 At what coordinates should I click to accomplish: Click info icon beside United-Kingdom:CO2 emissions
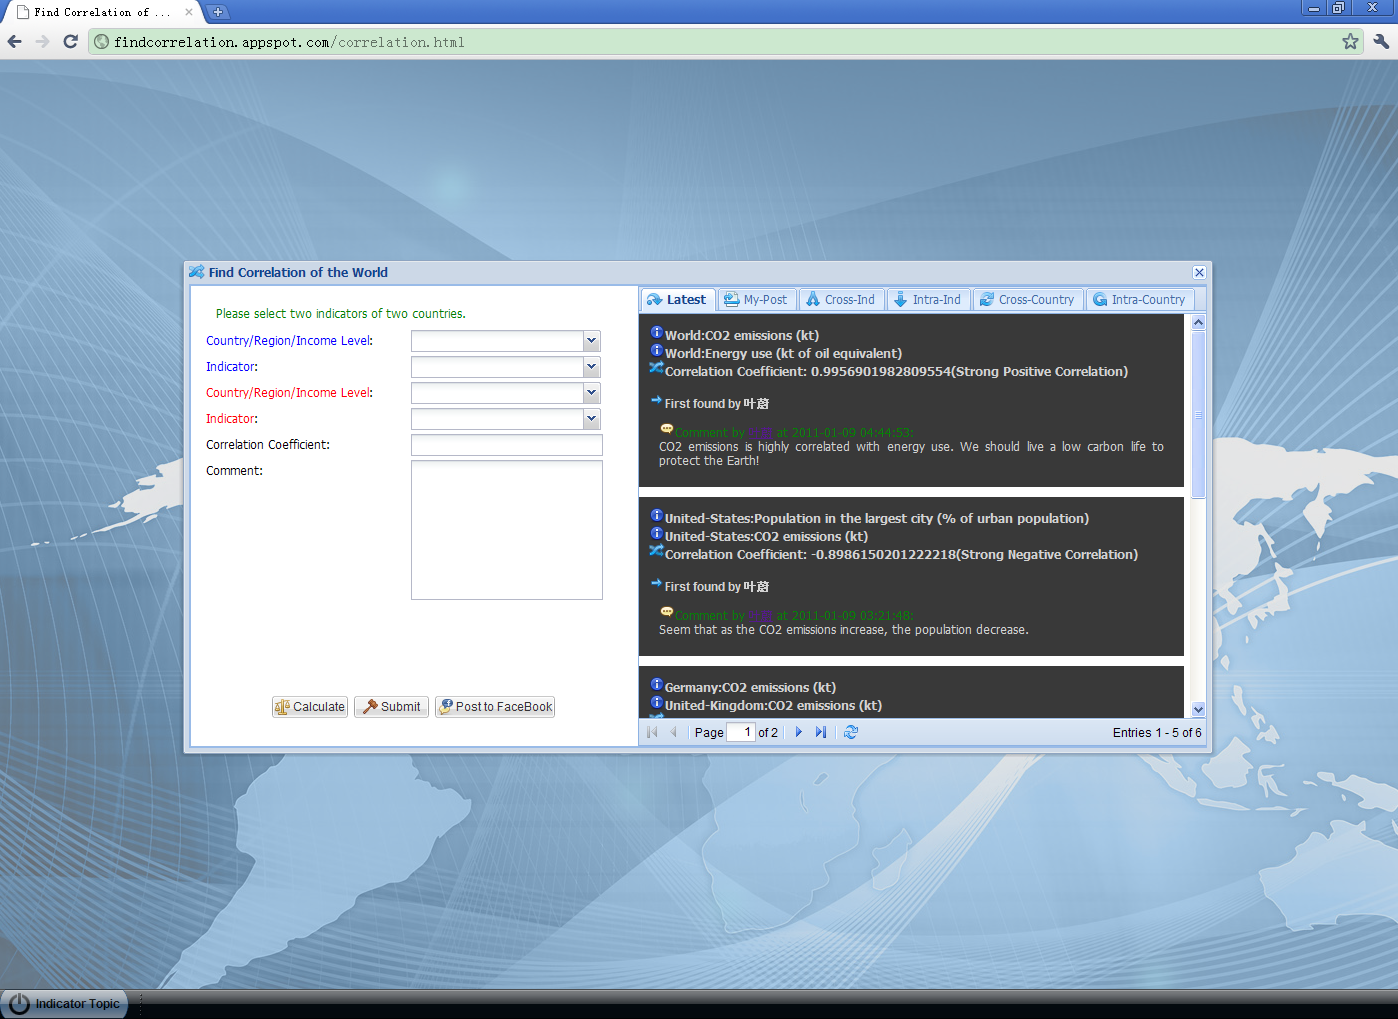[x=657, y=702]
